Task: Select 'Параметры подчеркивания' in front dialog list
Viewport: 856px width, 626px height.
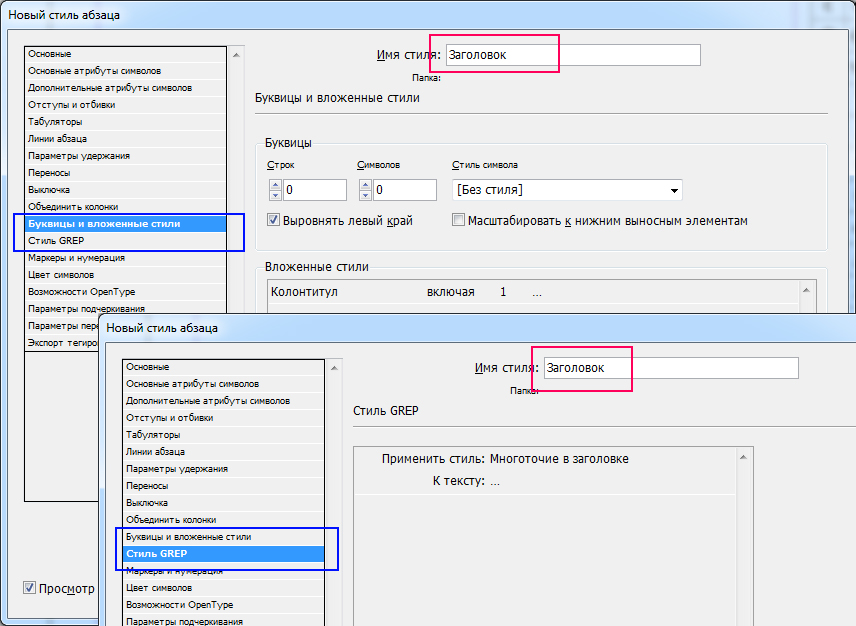Action: [x=224, y=621]
